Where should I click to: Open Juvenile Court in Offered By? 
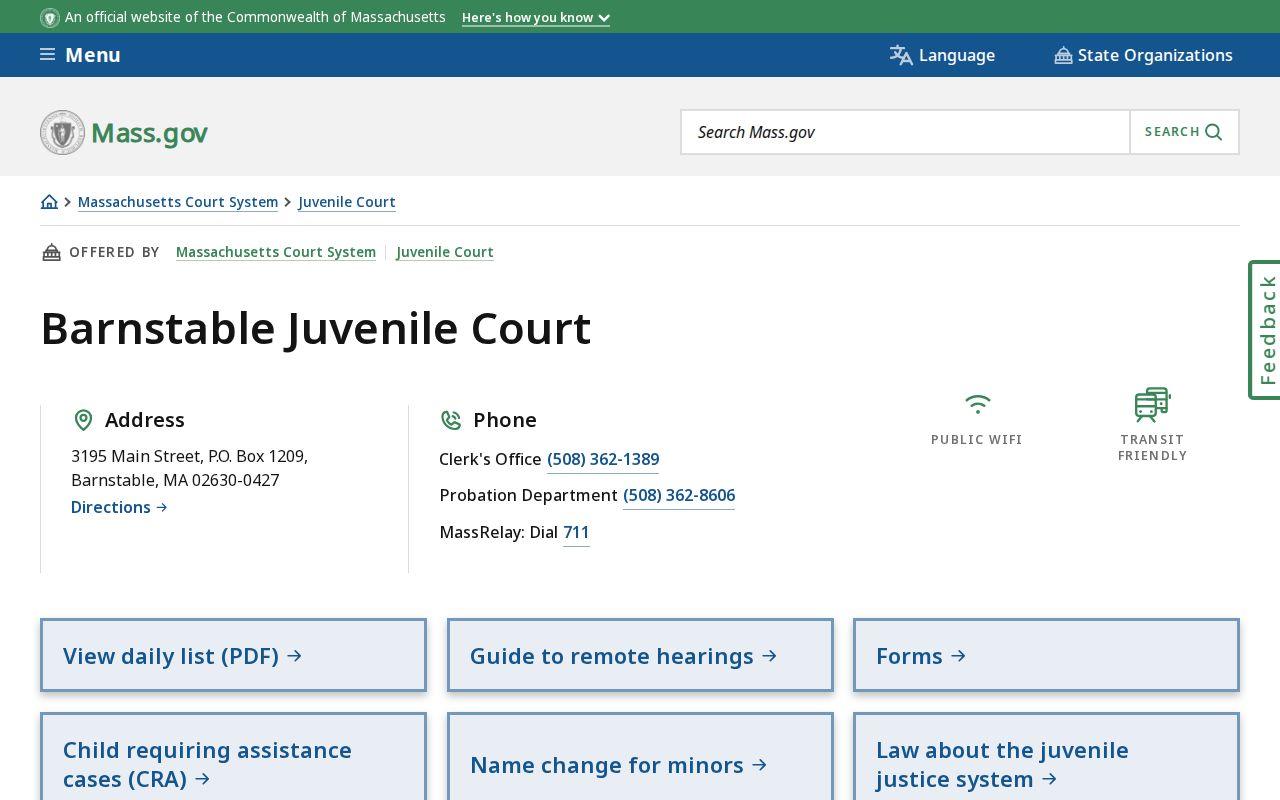click(x=445, y=252)
